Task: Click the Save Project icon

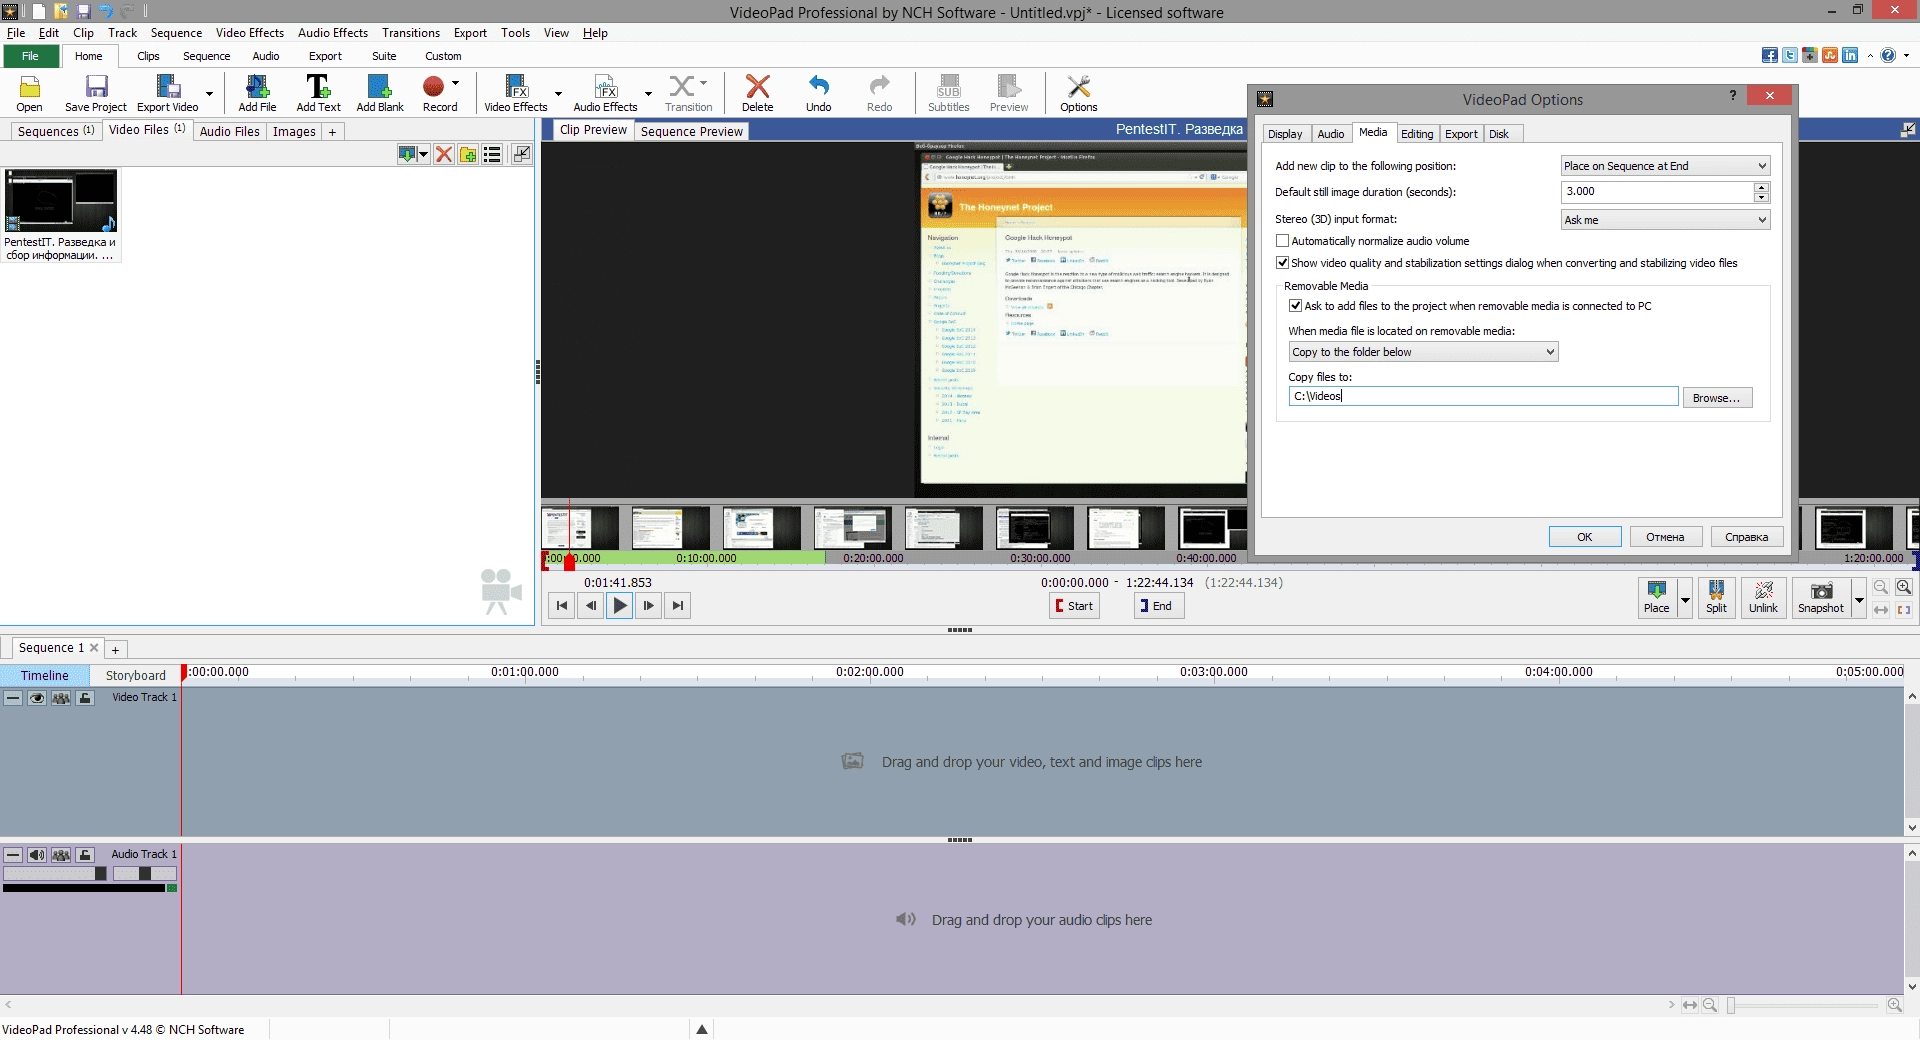Action: coord(96,93)
